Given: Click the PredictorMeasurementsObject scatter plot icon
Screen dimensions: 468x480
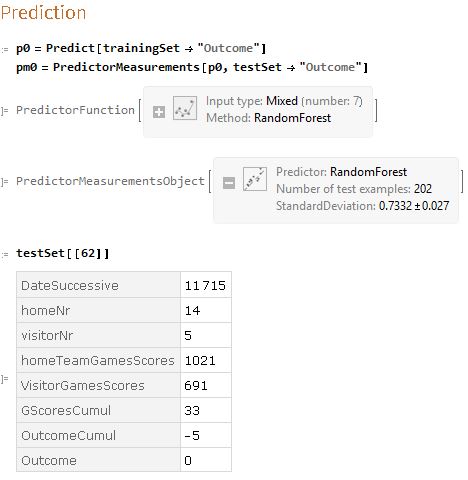Looking at the screenshot, I should pos(255,179).
